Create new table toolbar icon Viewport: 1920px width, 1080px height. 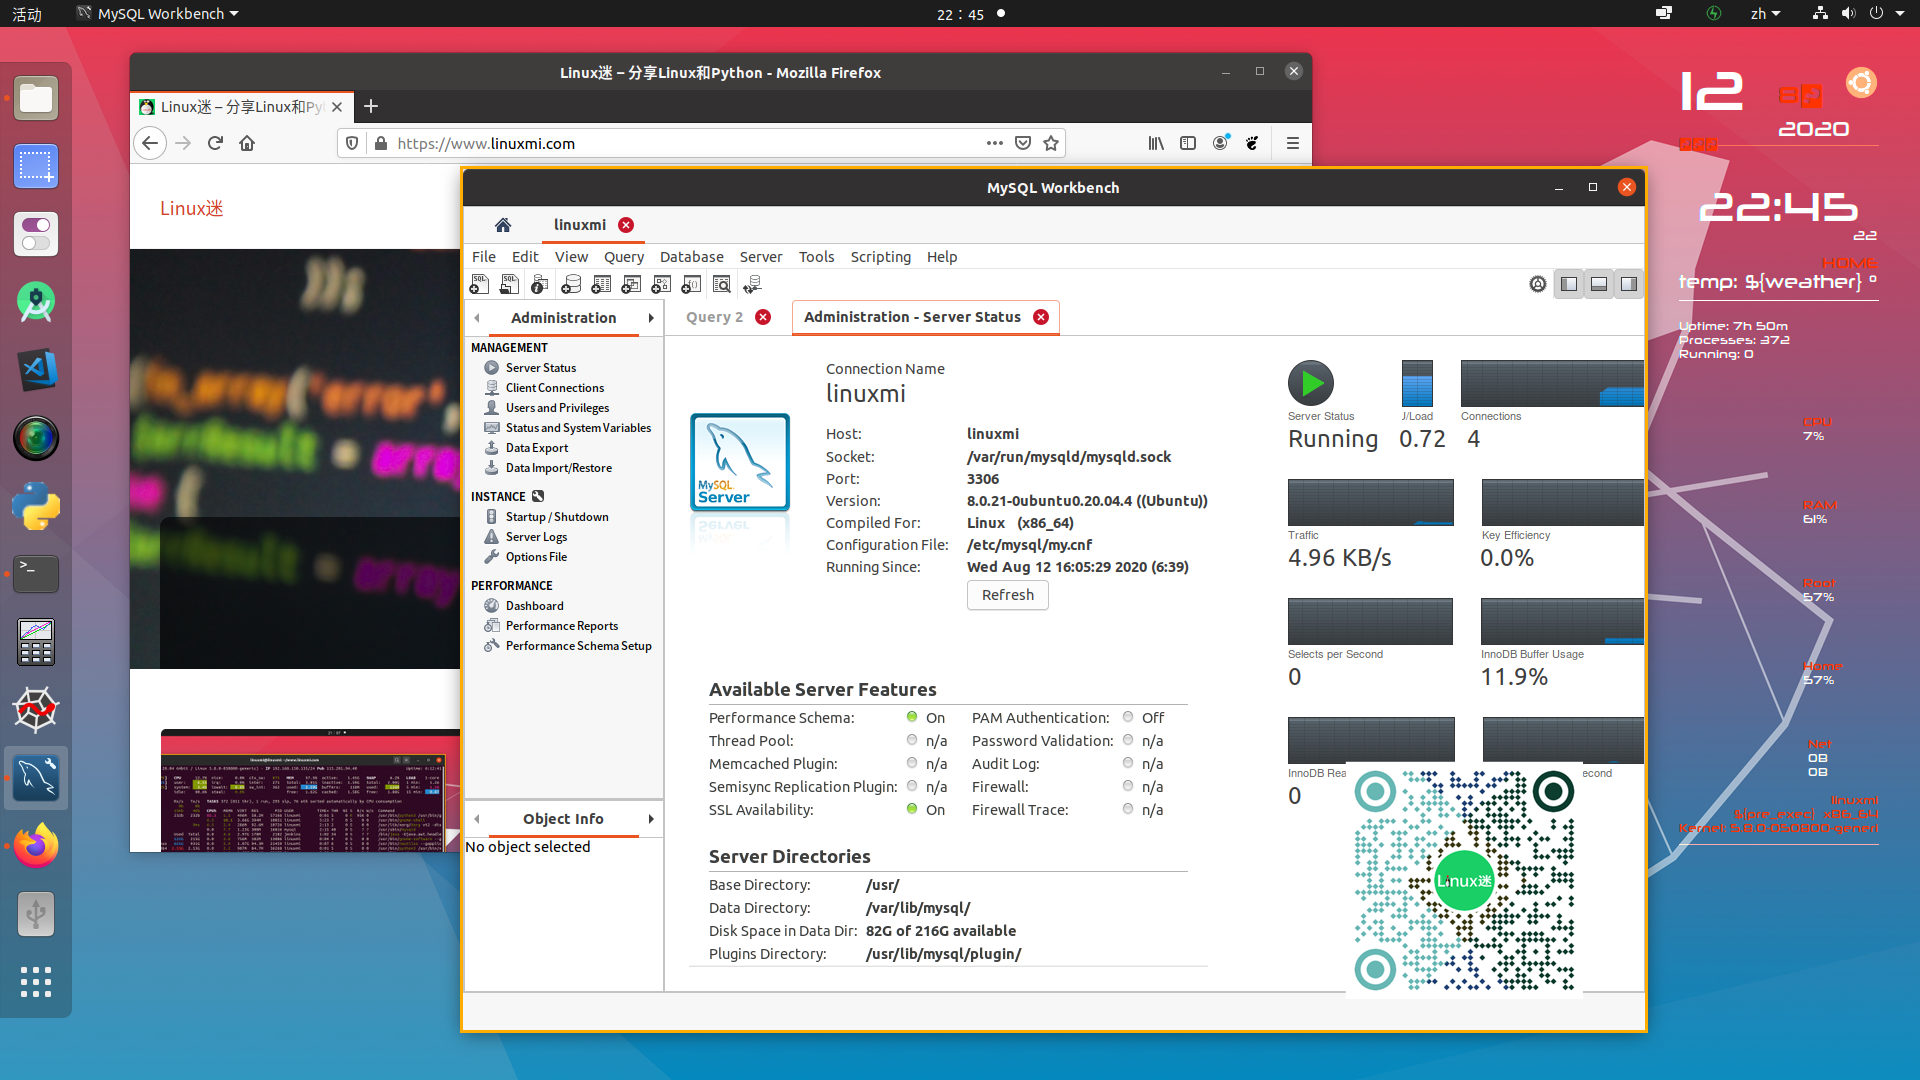point(601,285)
